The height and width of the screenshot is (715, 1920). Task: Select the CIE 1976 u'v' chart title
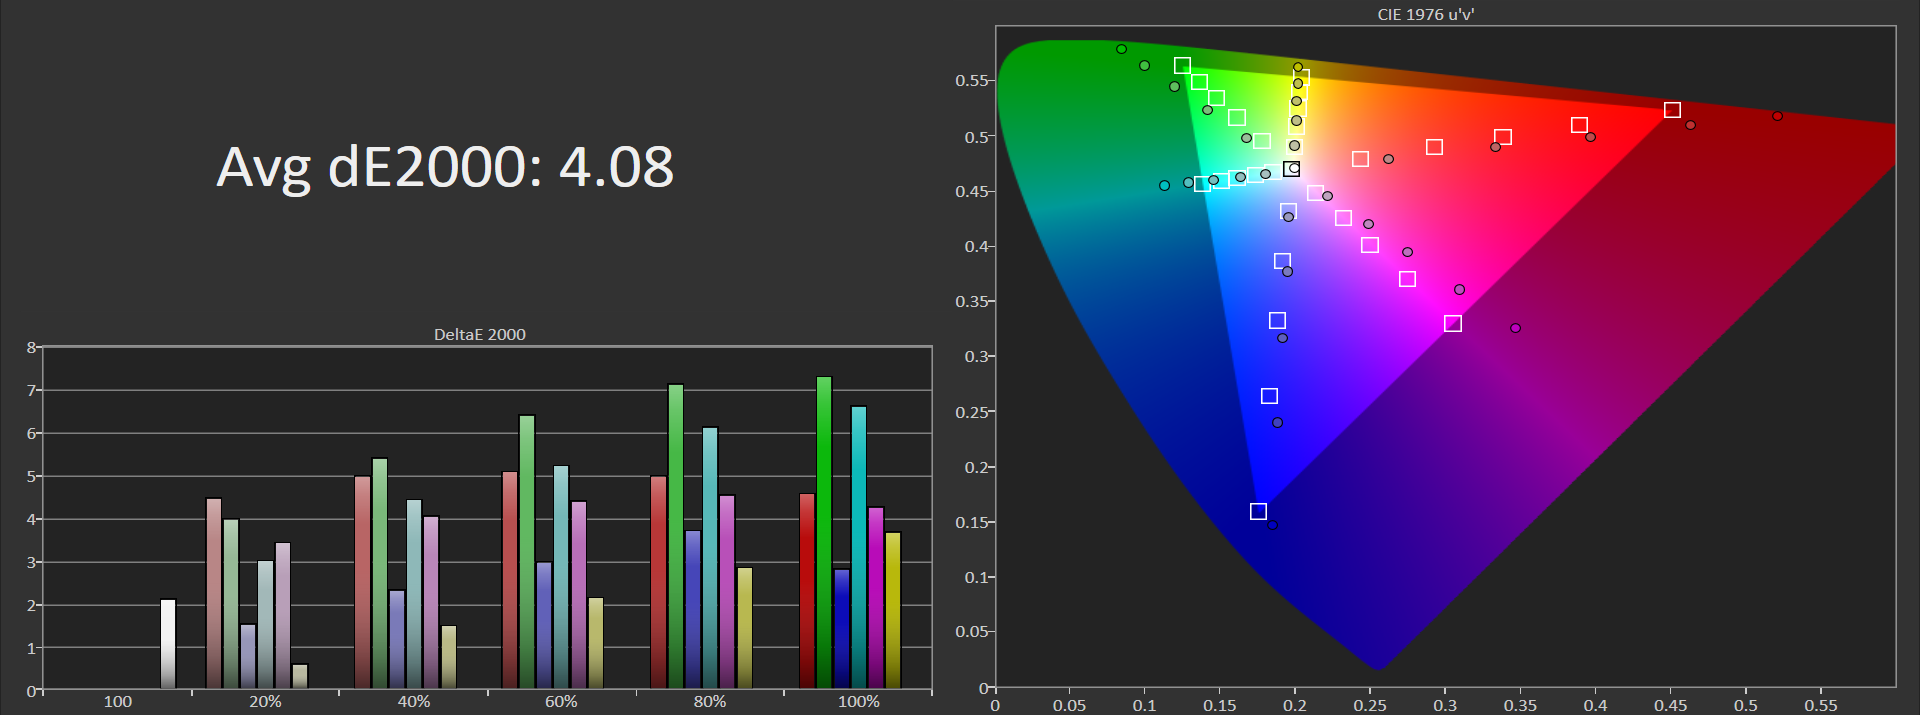click(x=1425, y=14)
